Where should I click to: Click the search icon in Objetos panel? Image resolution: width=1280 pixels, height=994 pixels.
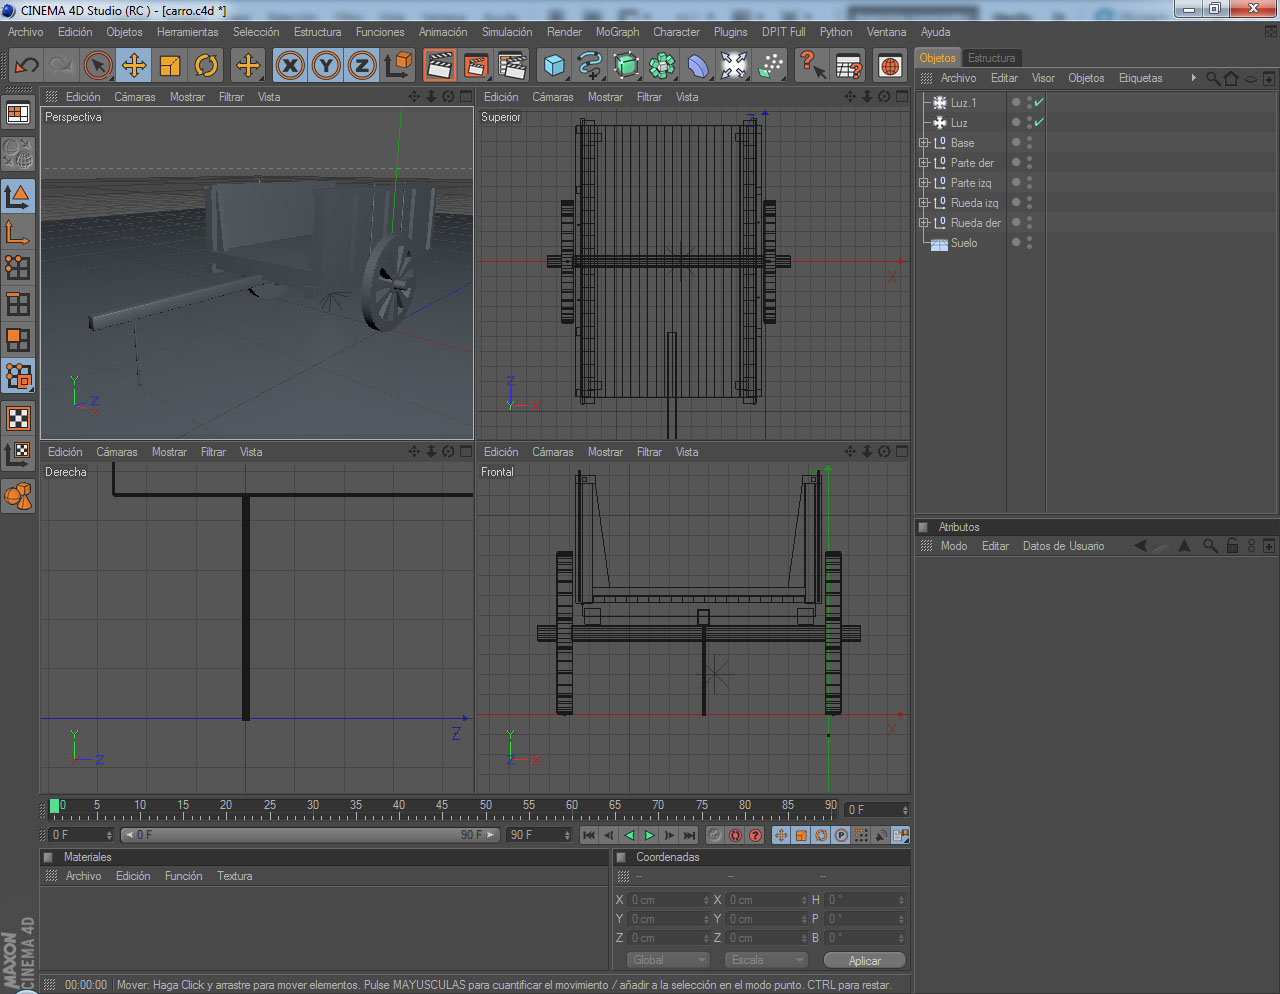tap(1213, 78)
